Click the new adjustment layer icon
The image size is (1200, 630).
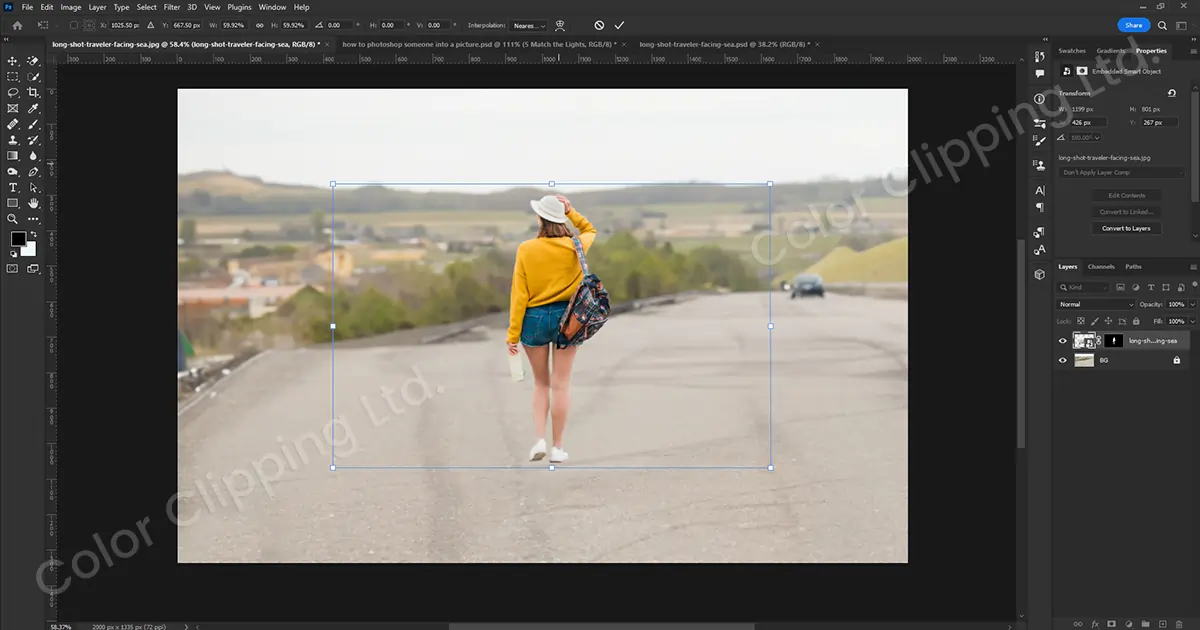pos(1129,624)
